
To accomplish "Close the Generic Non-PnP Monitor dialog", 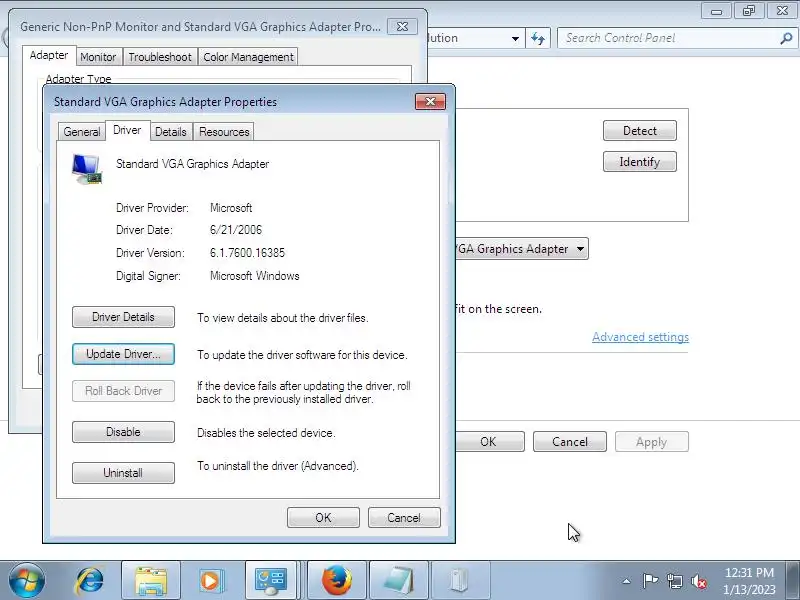I will coord(402,27).
